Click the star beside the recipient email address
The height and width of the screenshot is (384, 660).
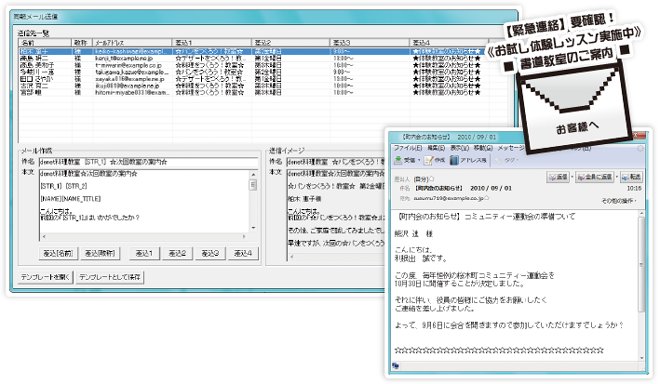(486, 198)
